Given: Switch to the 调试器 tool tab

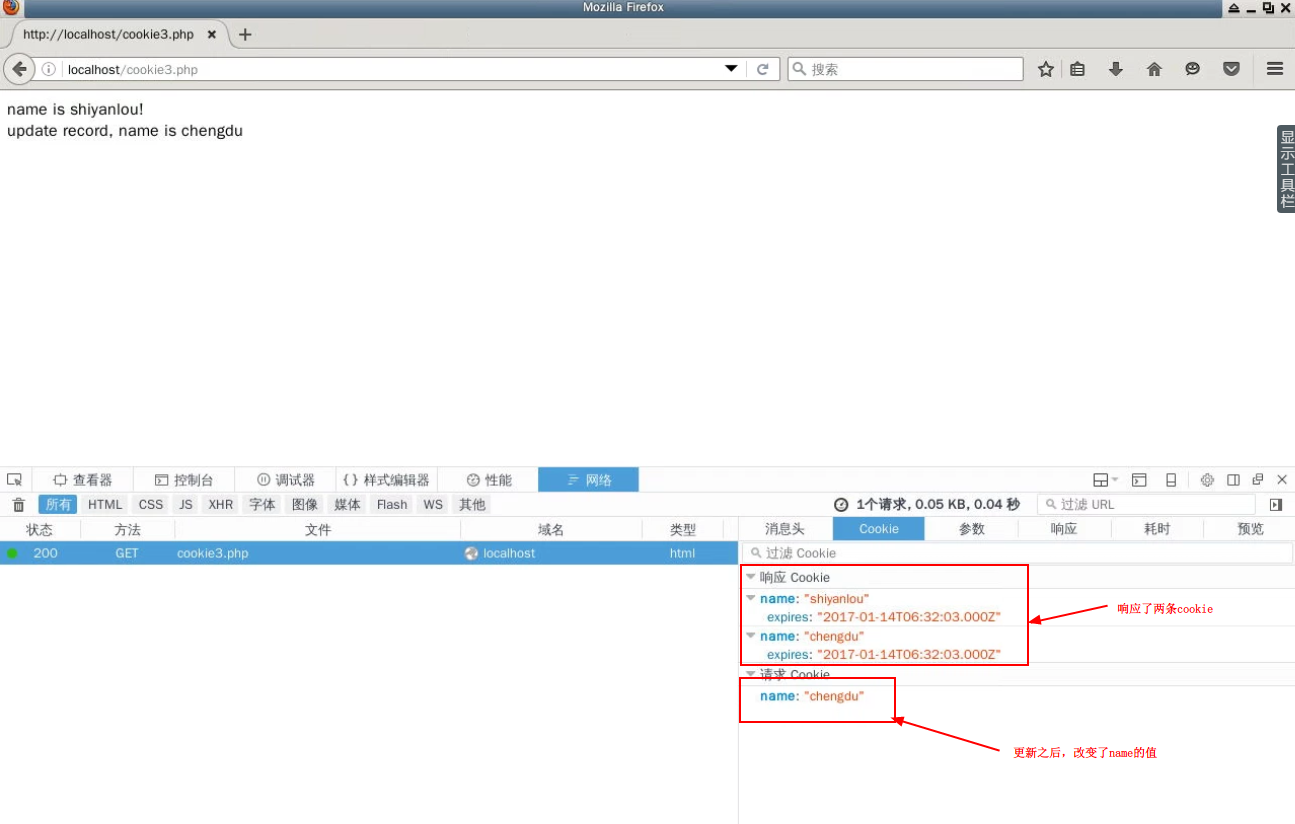Looking at the screenshot, I should coord(286,480).
